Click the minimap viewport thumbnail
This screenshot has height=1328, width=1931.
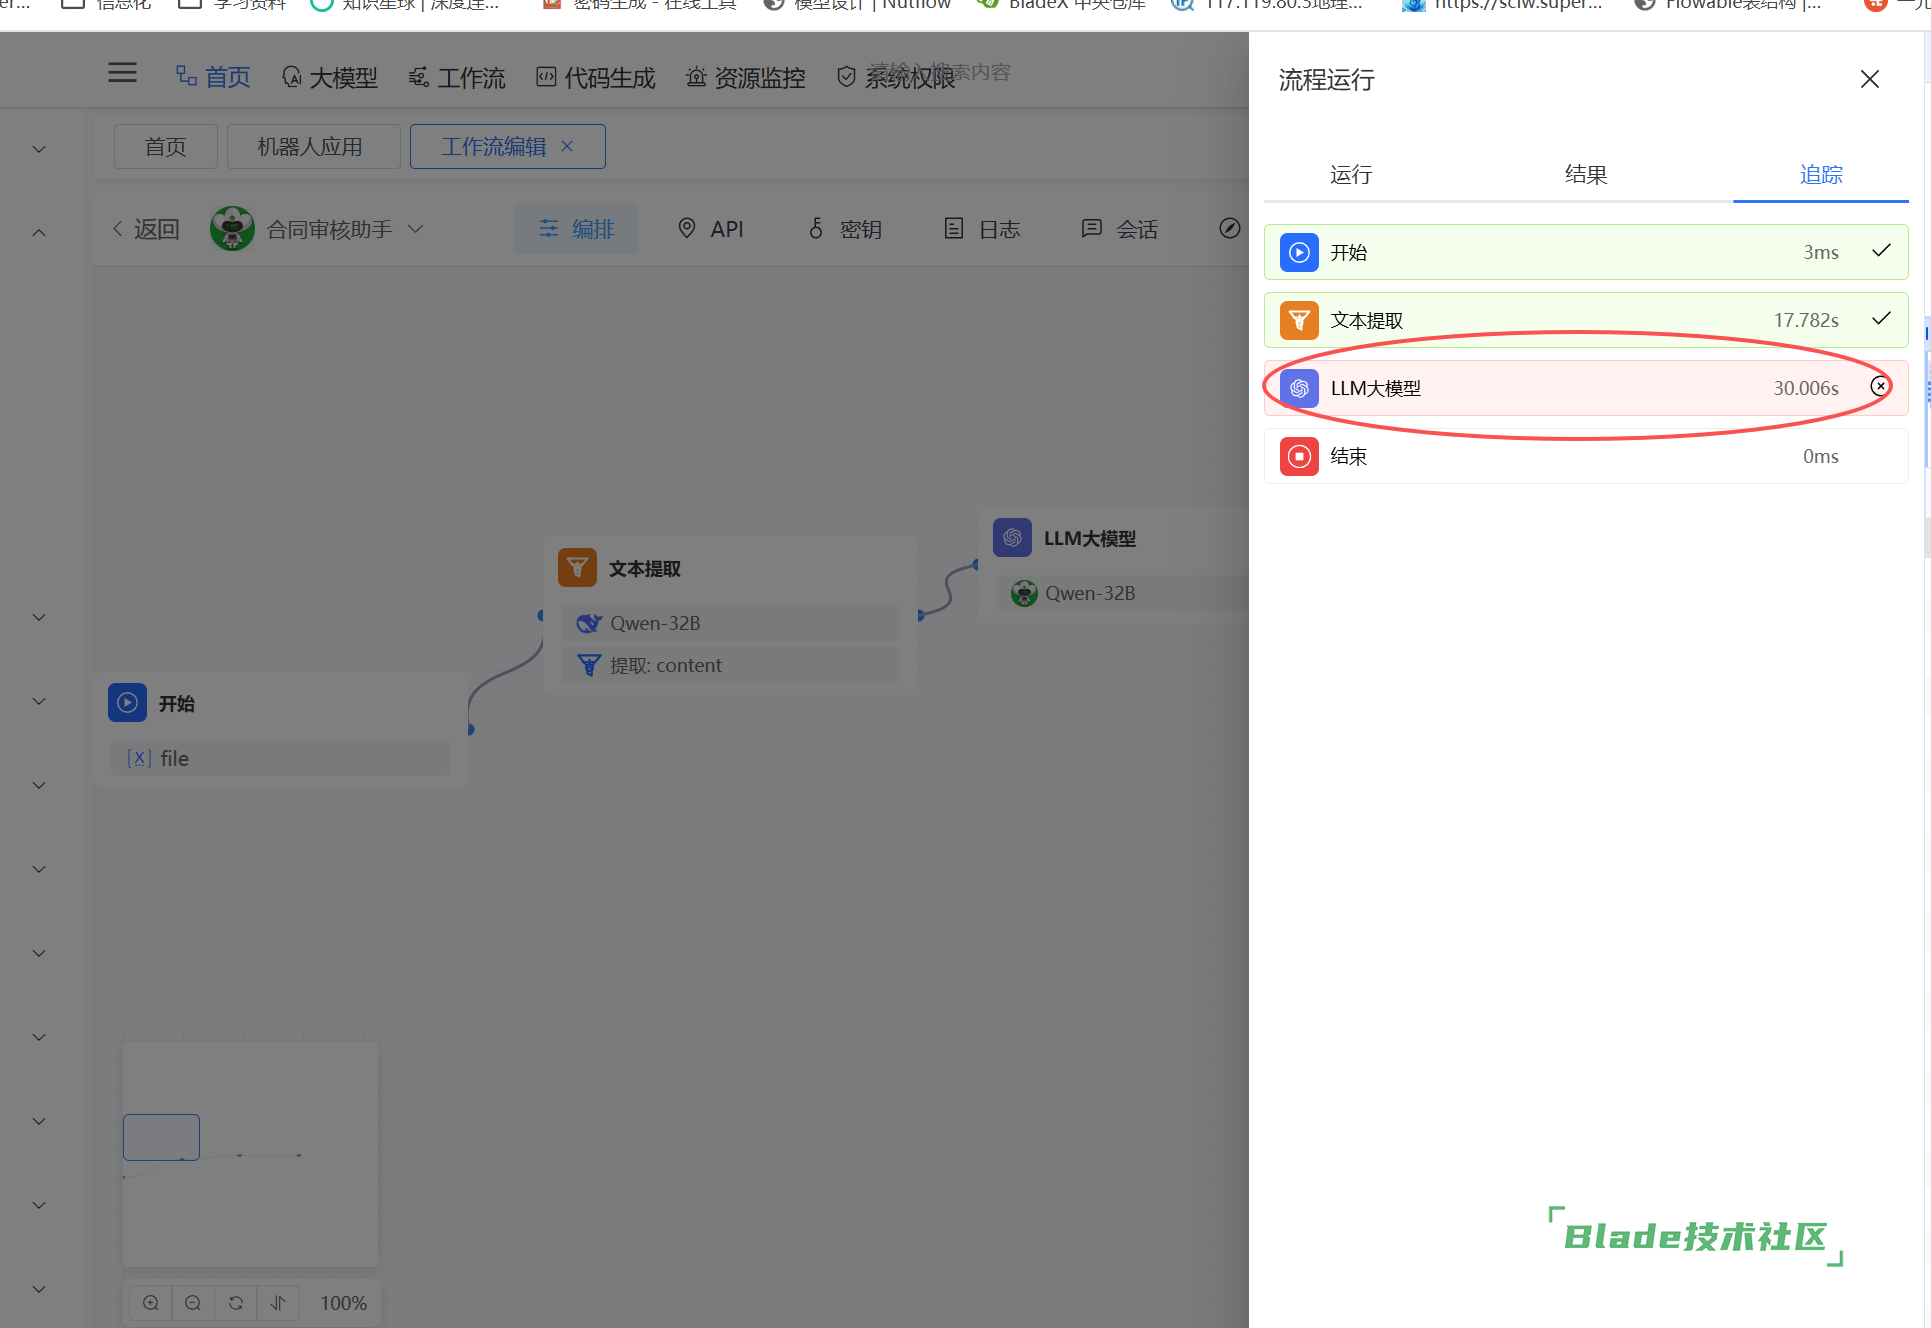click(161, 1137)
